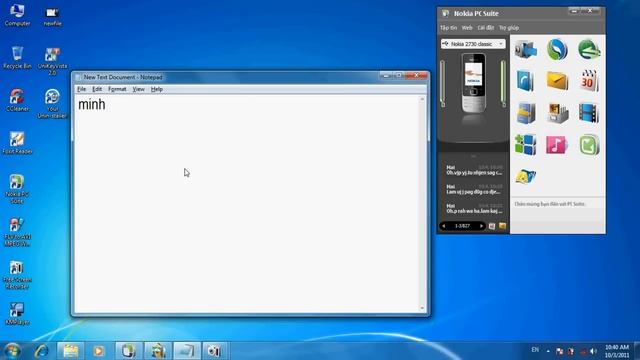Click the EN language indicator in the tray

pos(535,350)
